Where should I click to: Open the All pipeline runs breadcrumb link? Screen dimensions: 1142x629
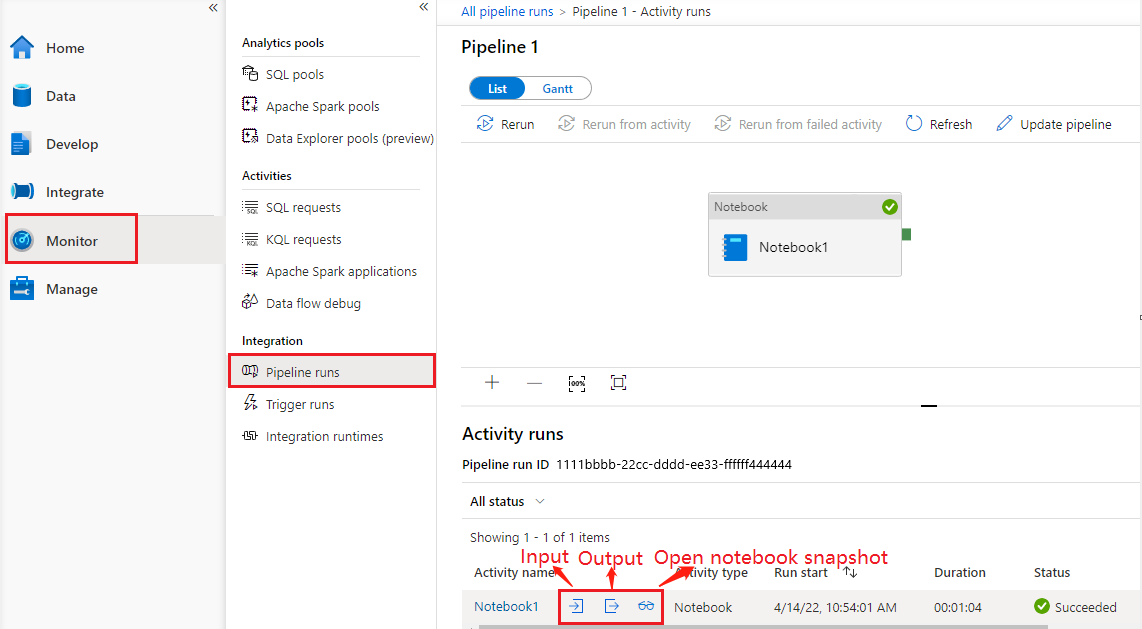[507, 11]
